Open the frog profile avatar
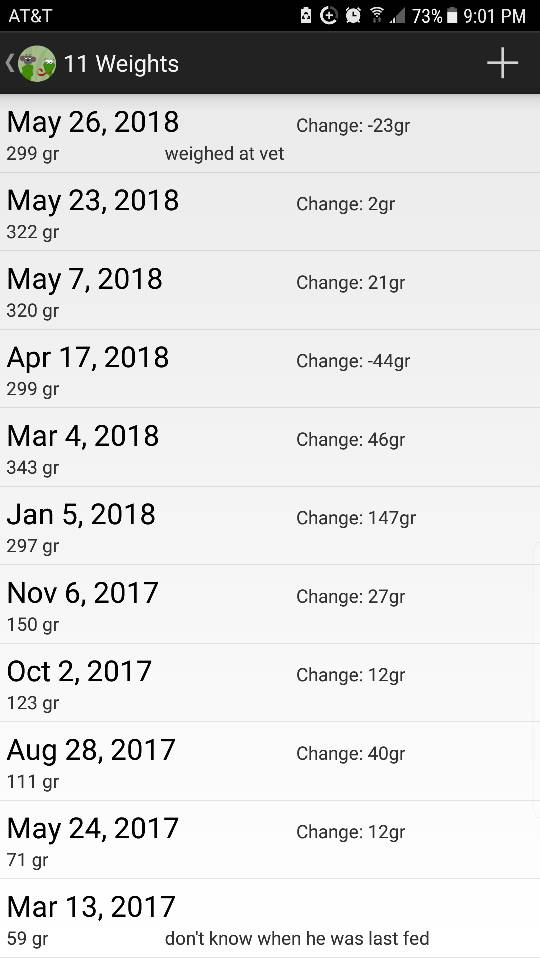540x960 pixels. click(x=37, y=64)
